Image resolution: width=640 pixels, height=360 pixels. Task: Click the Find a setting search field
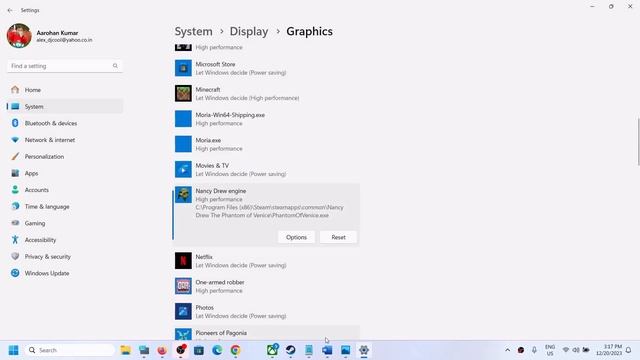point(64,66)
